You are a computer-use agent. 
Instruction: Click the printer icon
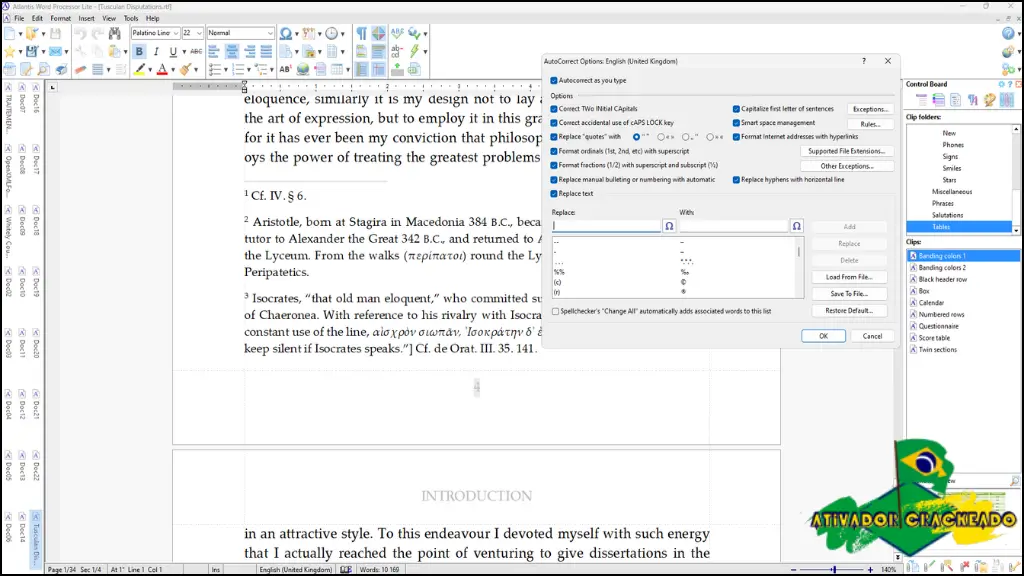(62, 69)
